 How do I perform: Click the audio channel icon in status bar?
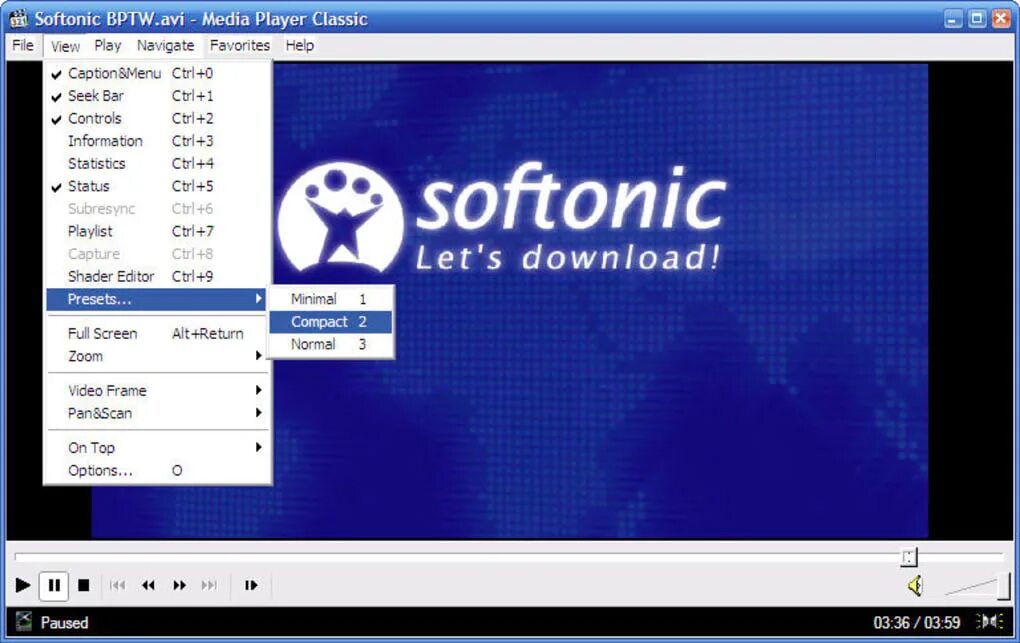pyautogui.click(x=989, y=622)
